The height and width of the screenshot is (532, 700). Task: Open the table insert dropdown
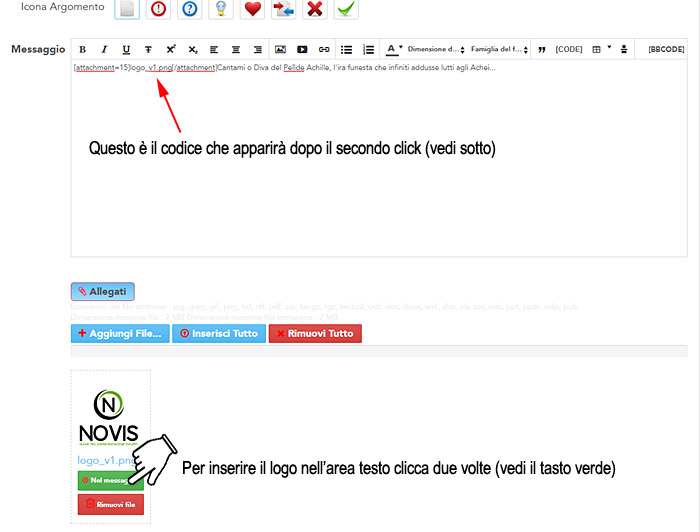(x=599, y=49)
